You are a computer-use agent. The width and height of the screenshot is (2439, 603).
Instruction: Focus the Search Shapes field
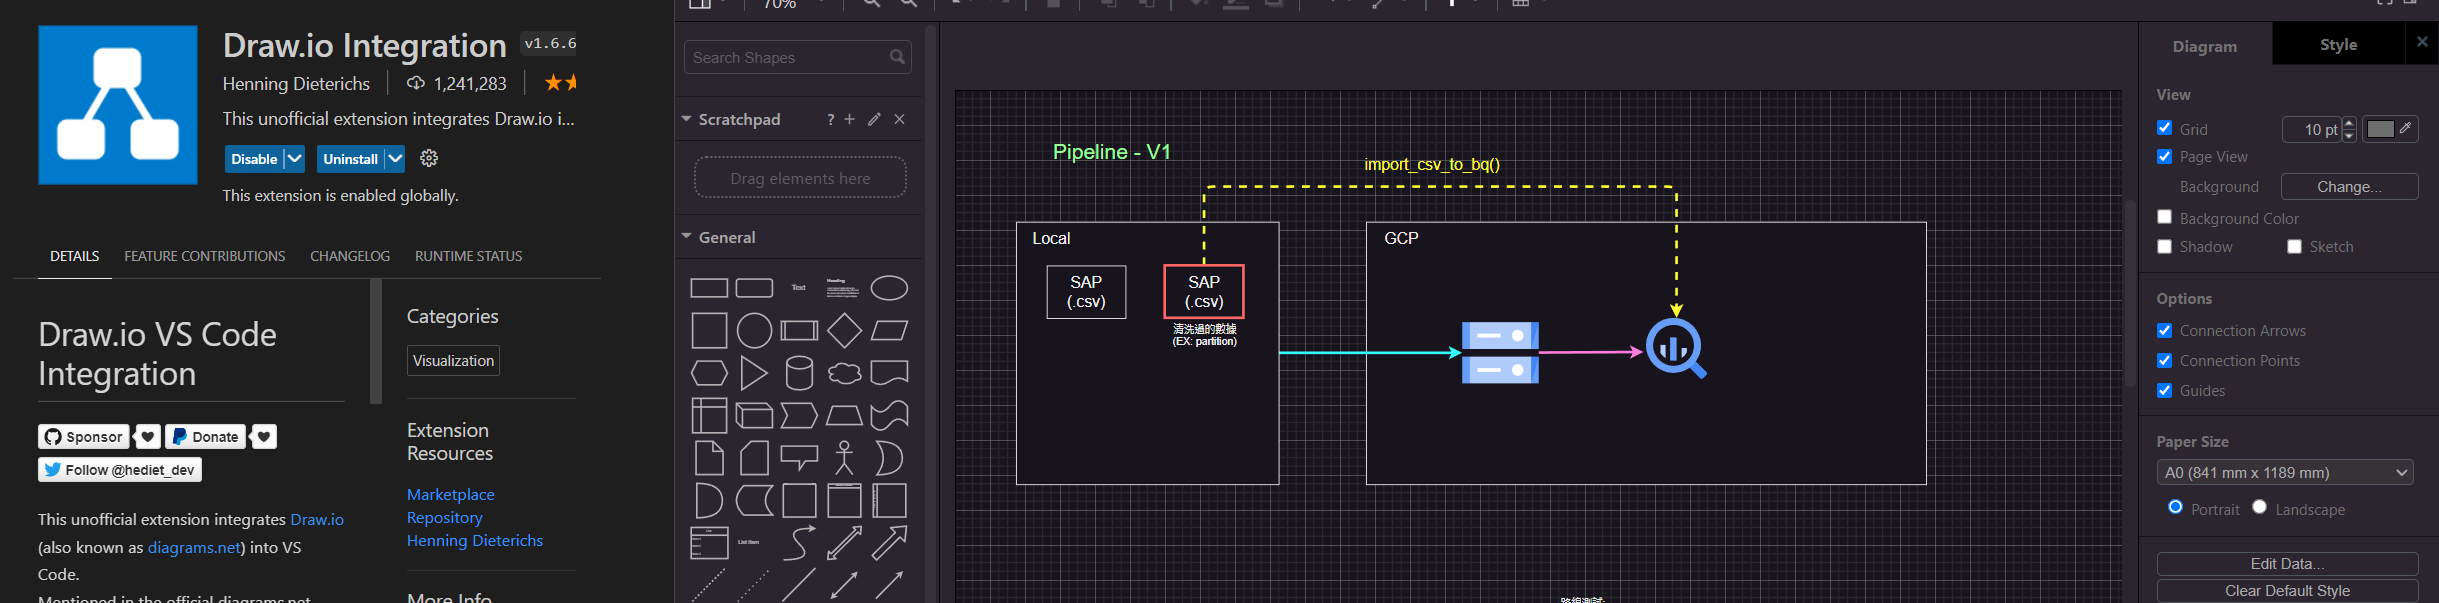(x=797, y=57)
